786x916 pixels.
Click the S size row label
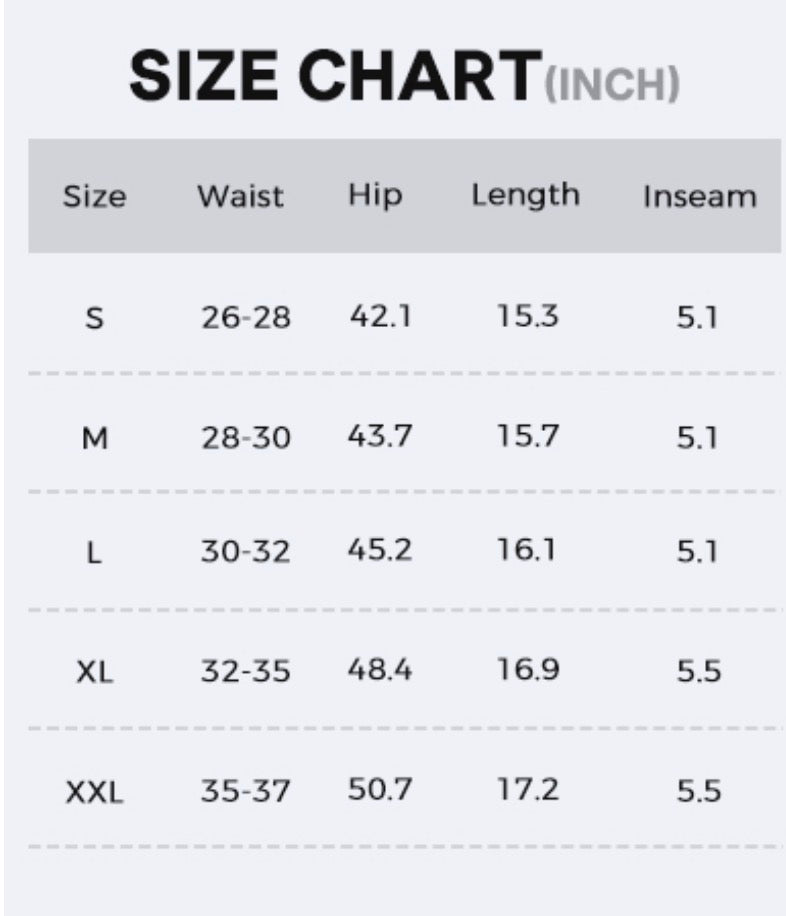[95, 318]
